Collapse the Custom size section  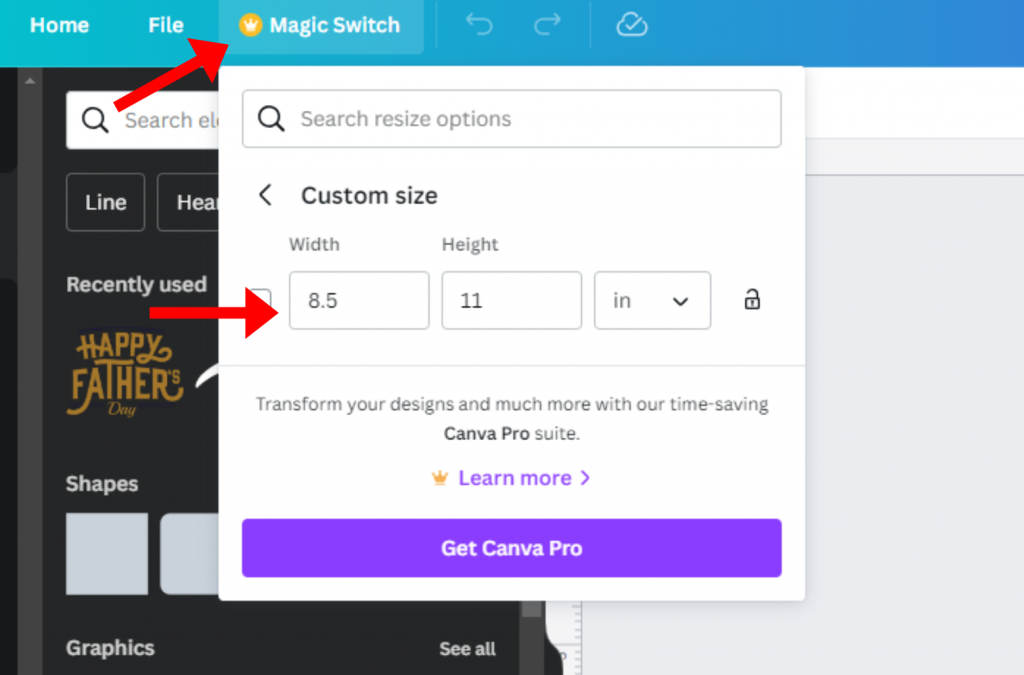[265, 195]
